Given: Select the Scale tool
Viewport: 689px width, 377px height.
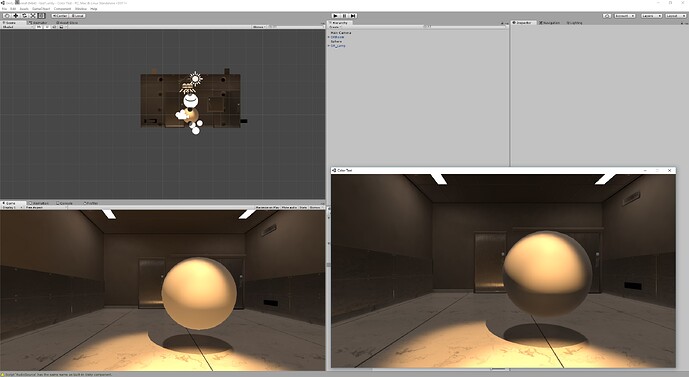Looking at the screenshot, I should (x=33, y=16).
